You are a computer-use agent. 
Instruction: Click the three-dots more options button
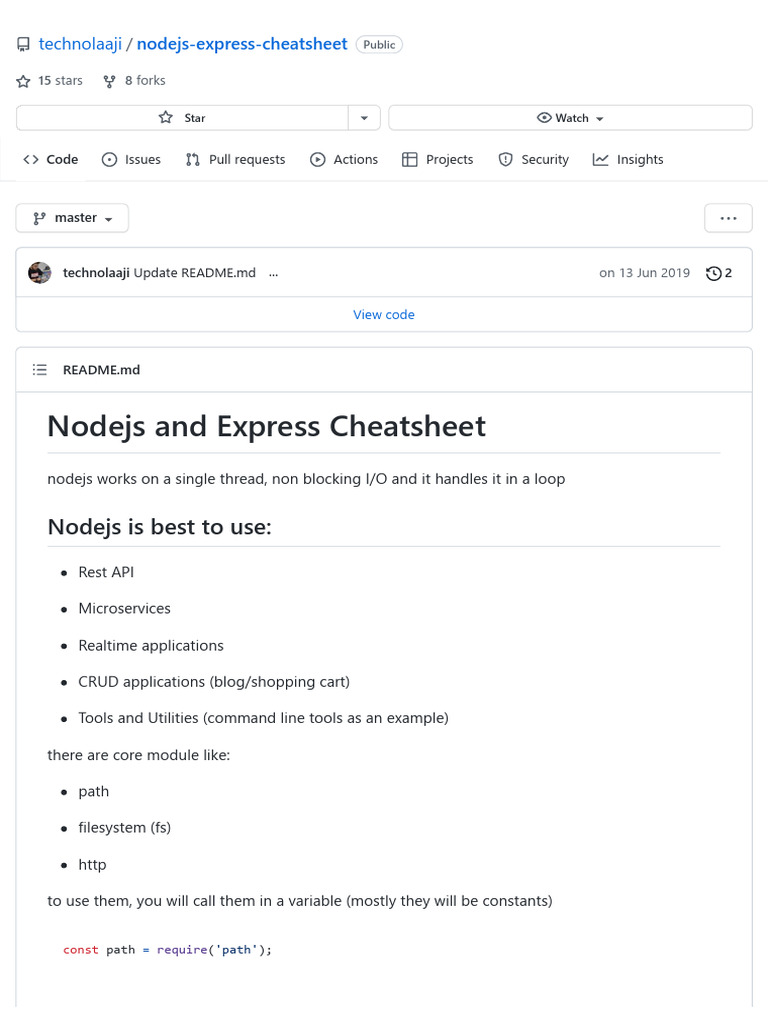[728, 218]
